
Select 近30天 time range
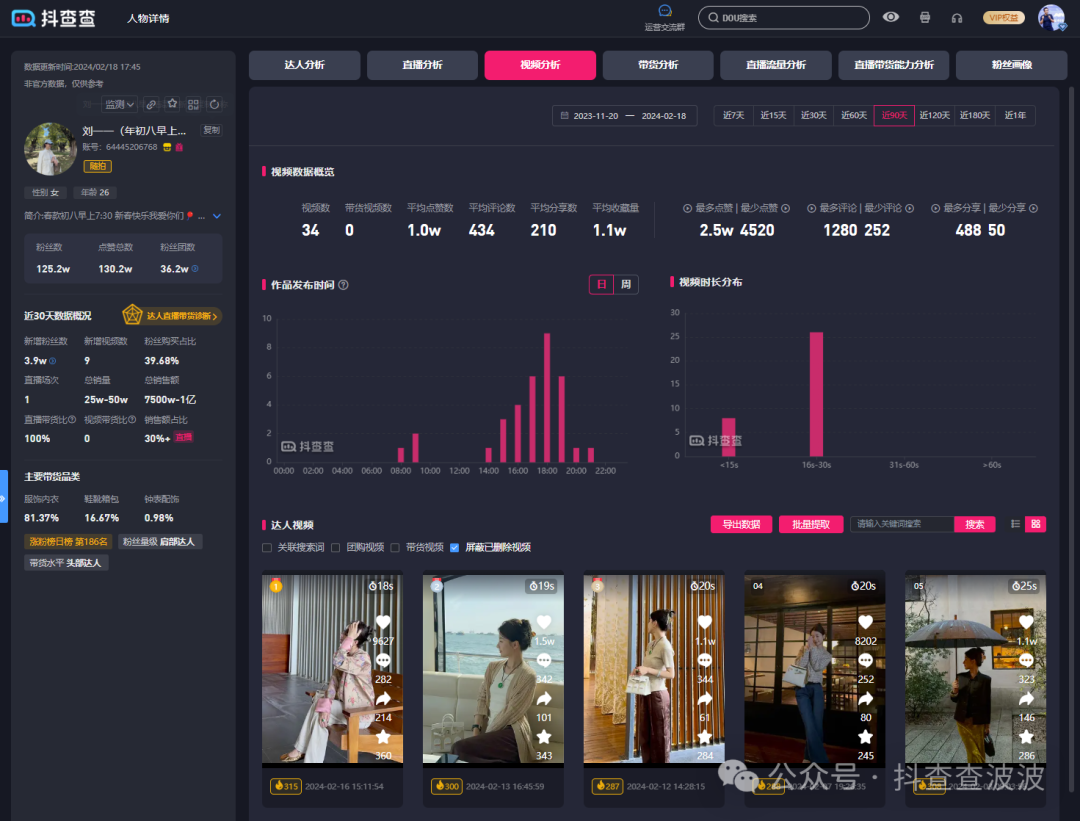(x=813, y=115)
